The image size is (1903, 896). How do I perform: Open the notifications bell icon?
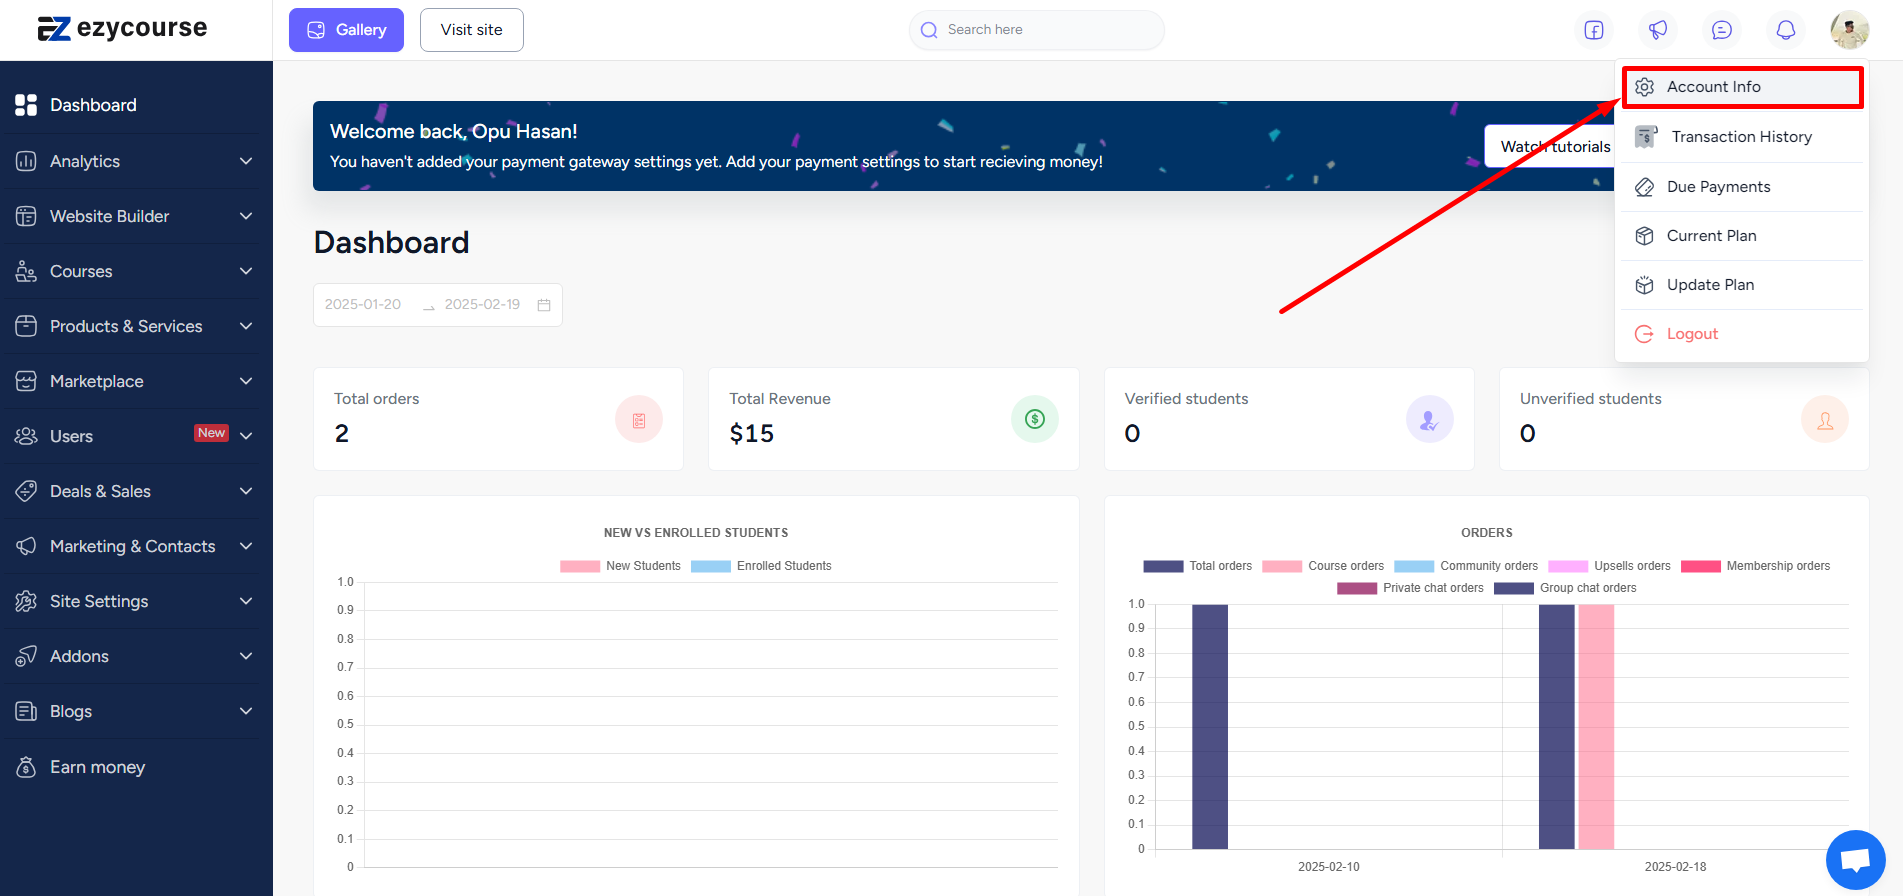1786,30
